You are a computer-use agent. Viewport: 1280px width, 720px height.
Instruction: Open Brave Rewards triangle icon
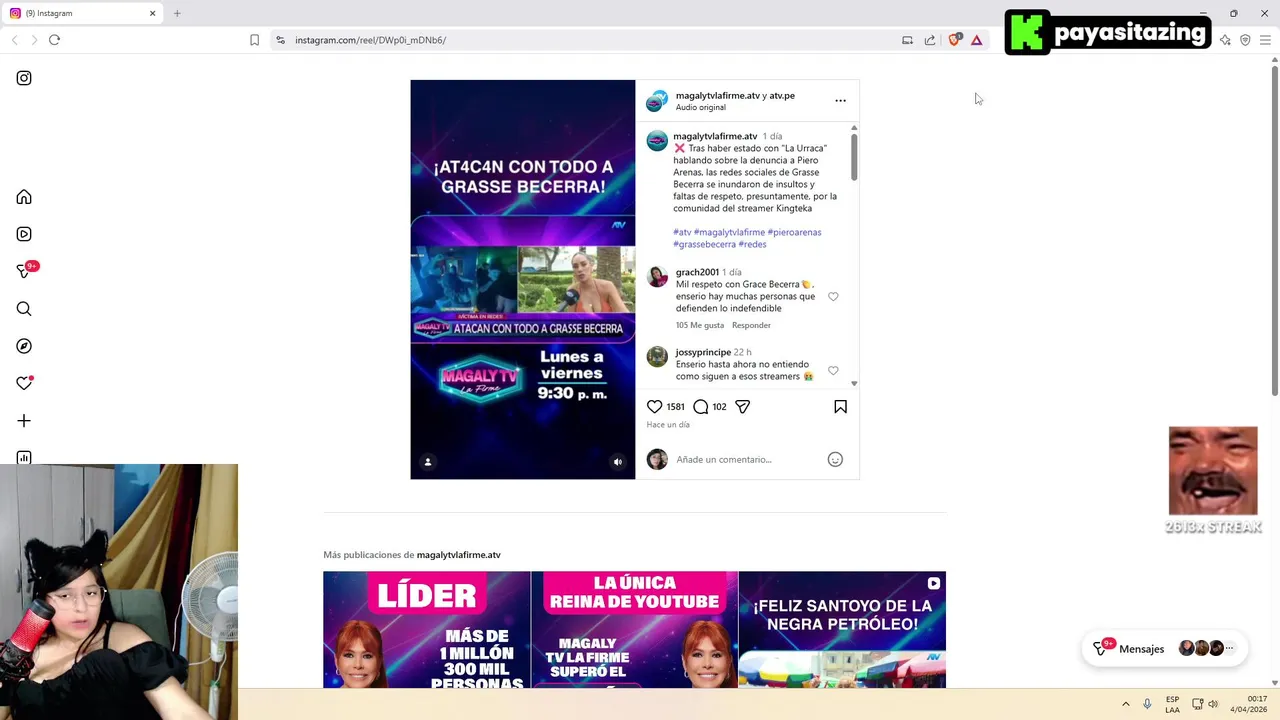[x=977, y=40]
